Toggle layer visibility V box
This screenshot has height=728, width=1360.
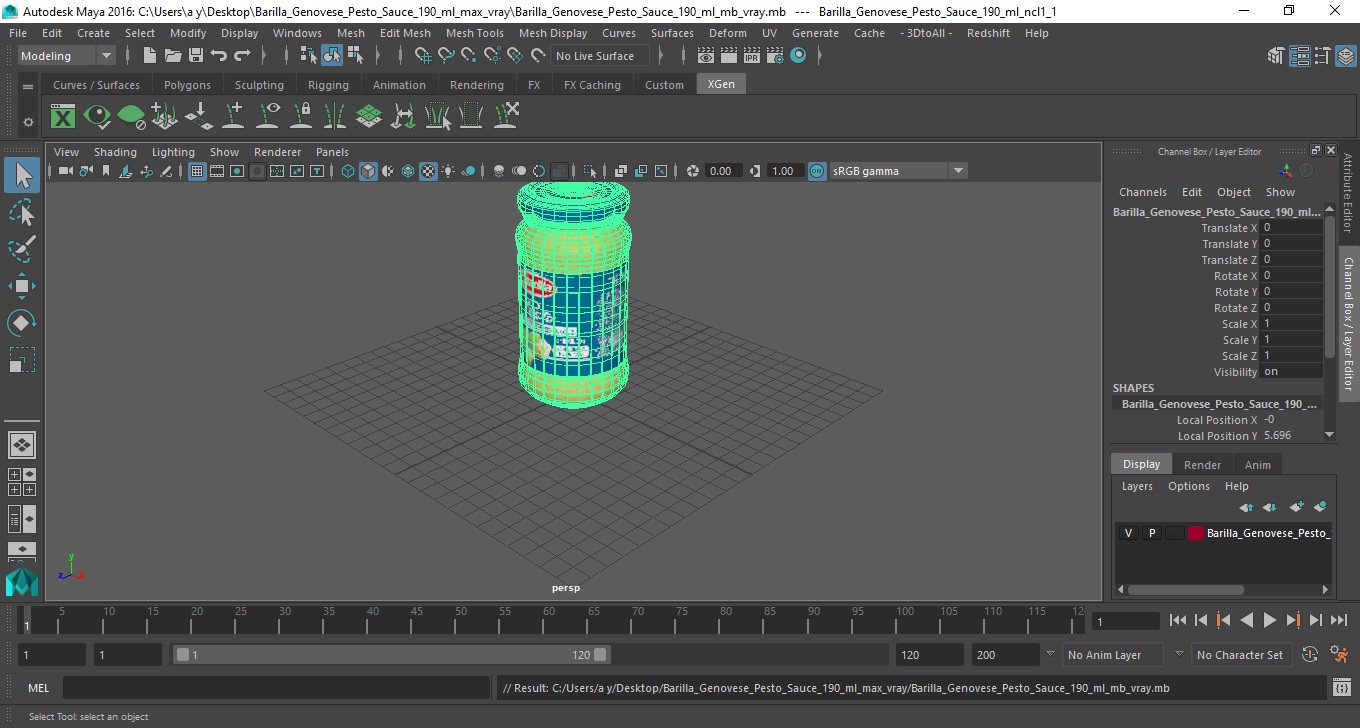pos(1128,533)
